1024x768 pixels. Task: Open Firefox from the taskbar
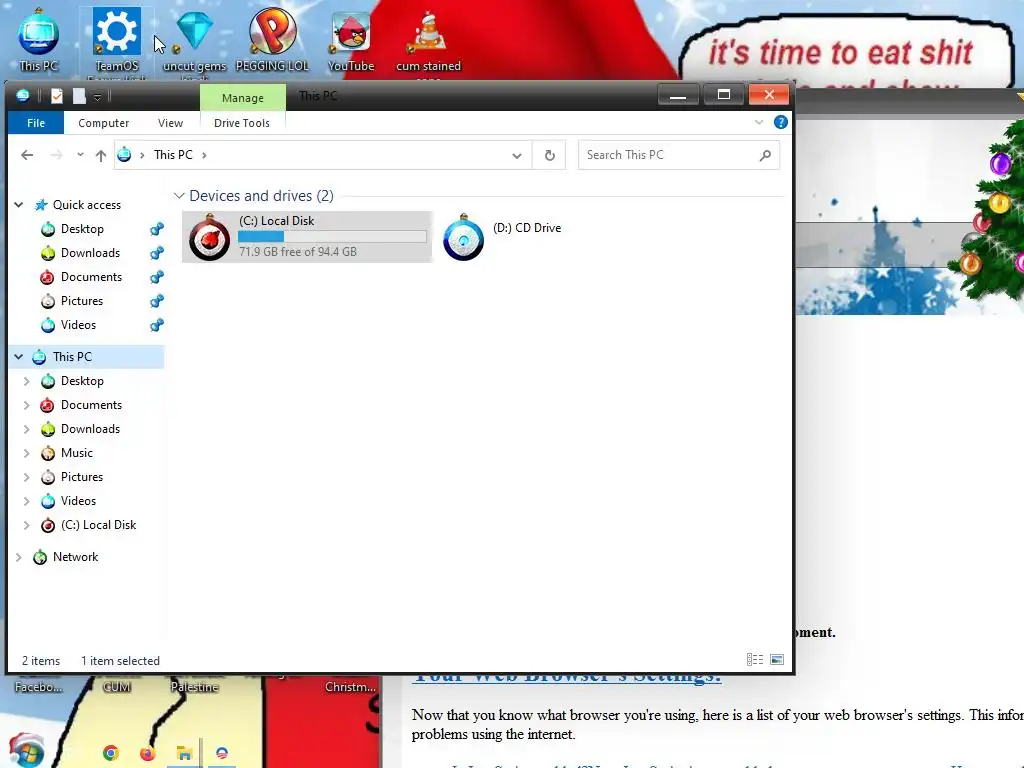tap(148, 753)
